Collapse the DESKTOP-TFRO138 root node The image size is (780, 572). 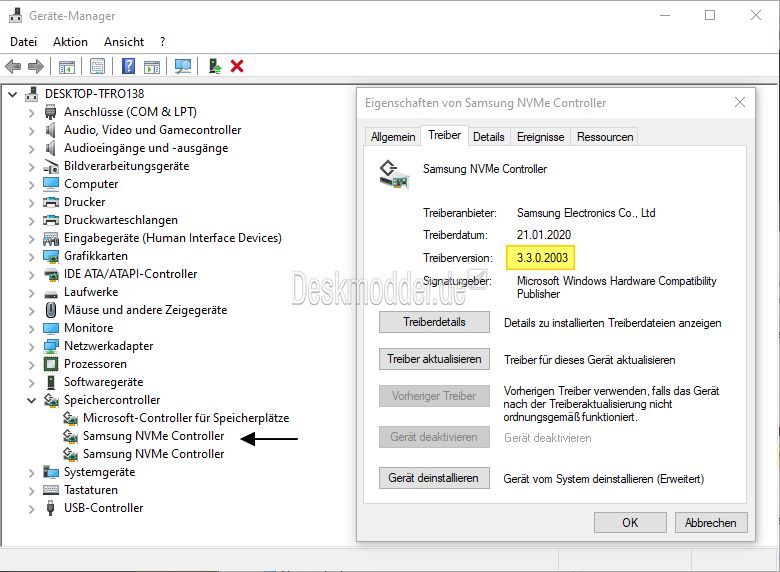tap(13, 94)
